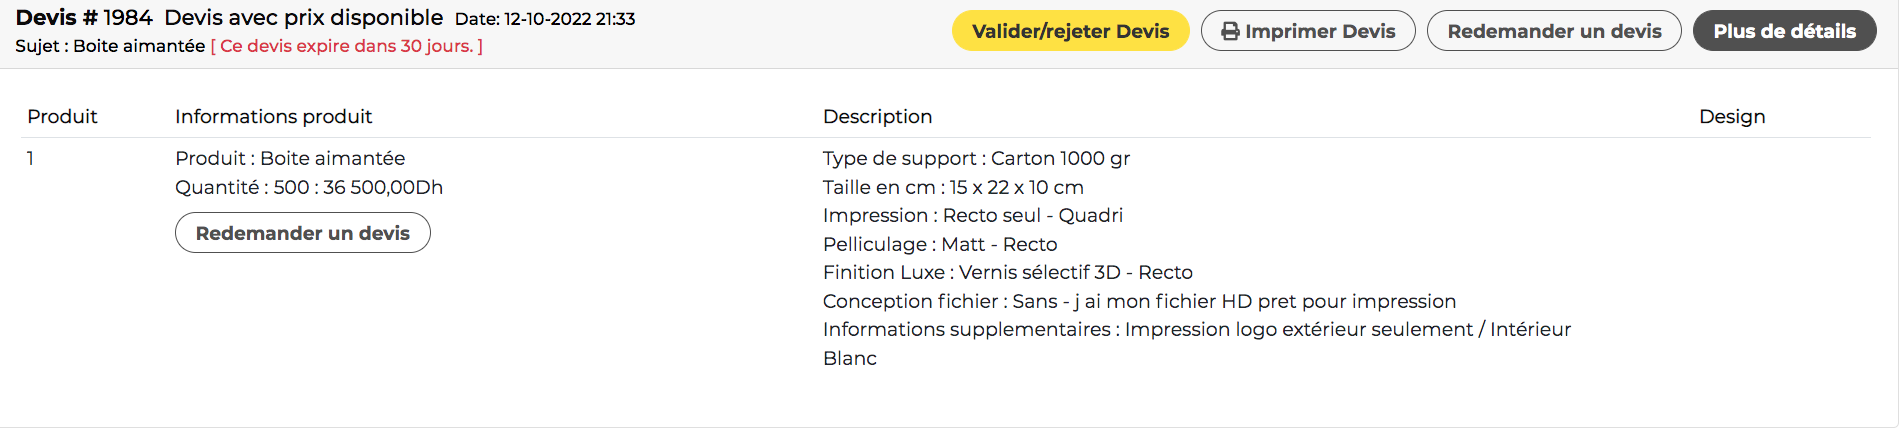Click the Sujet : Boite aimantée text
1900x436 pixels.
110,46
